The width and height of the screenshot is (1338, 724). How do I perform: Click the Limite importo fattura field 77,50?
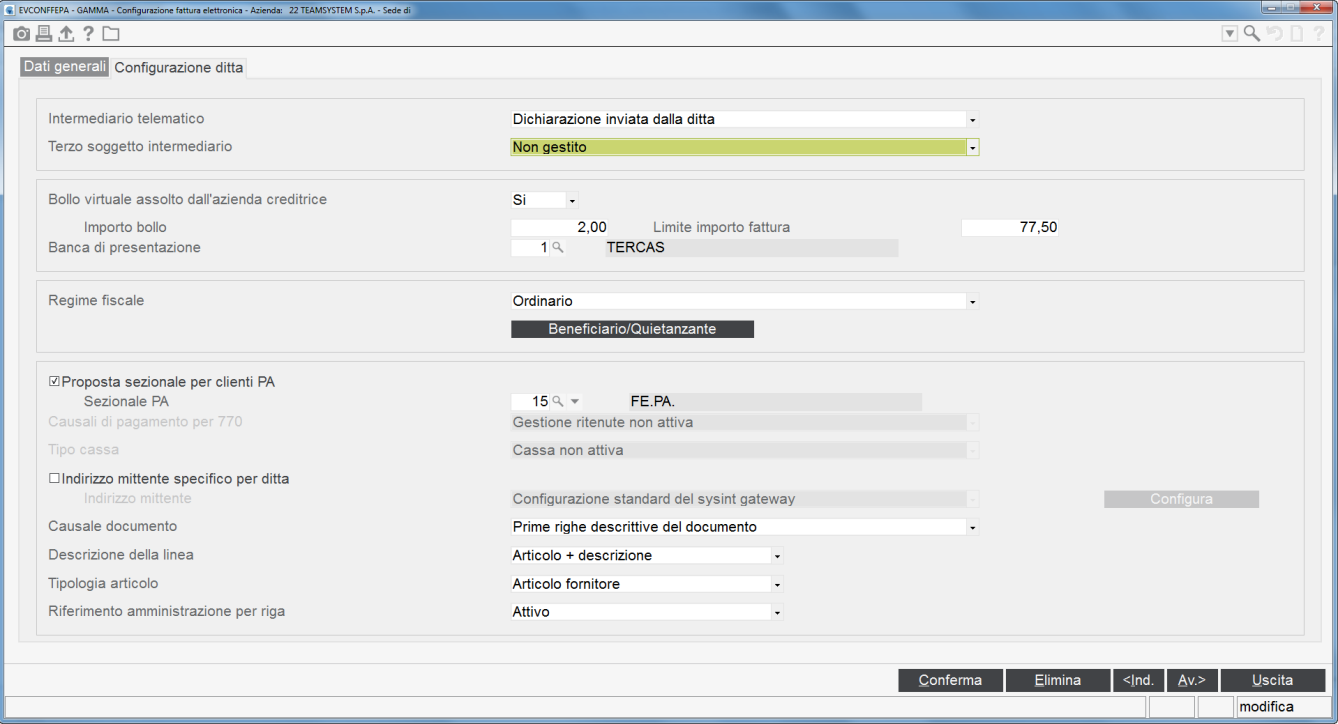pos(1010,227)
